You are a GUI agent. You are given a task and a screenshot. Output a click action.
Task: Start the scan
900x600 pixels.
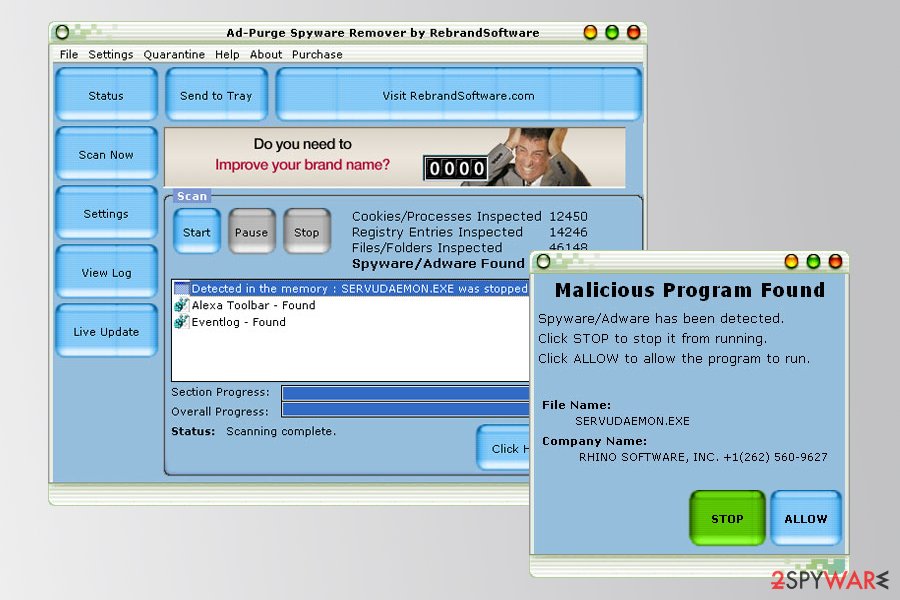[x=197, y=231]
